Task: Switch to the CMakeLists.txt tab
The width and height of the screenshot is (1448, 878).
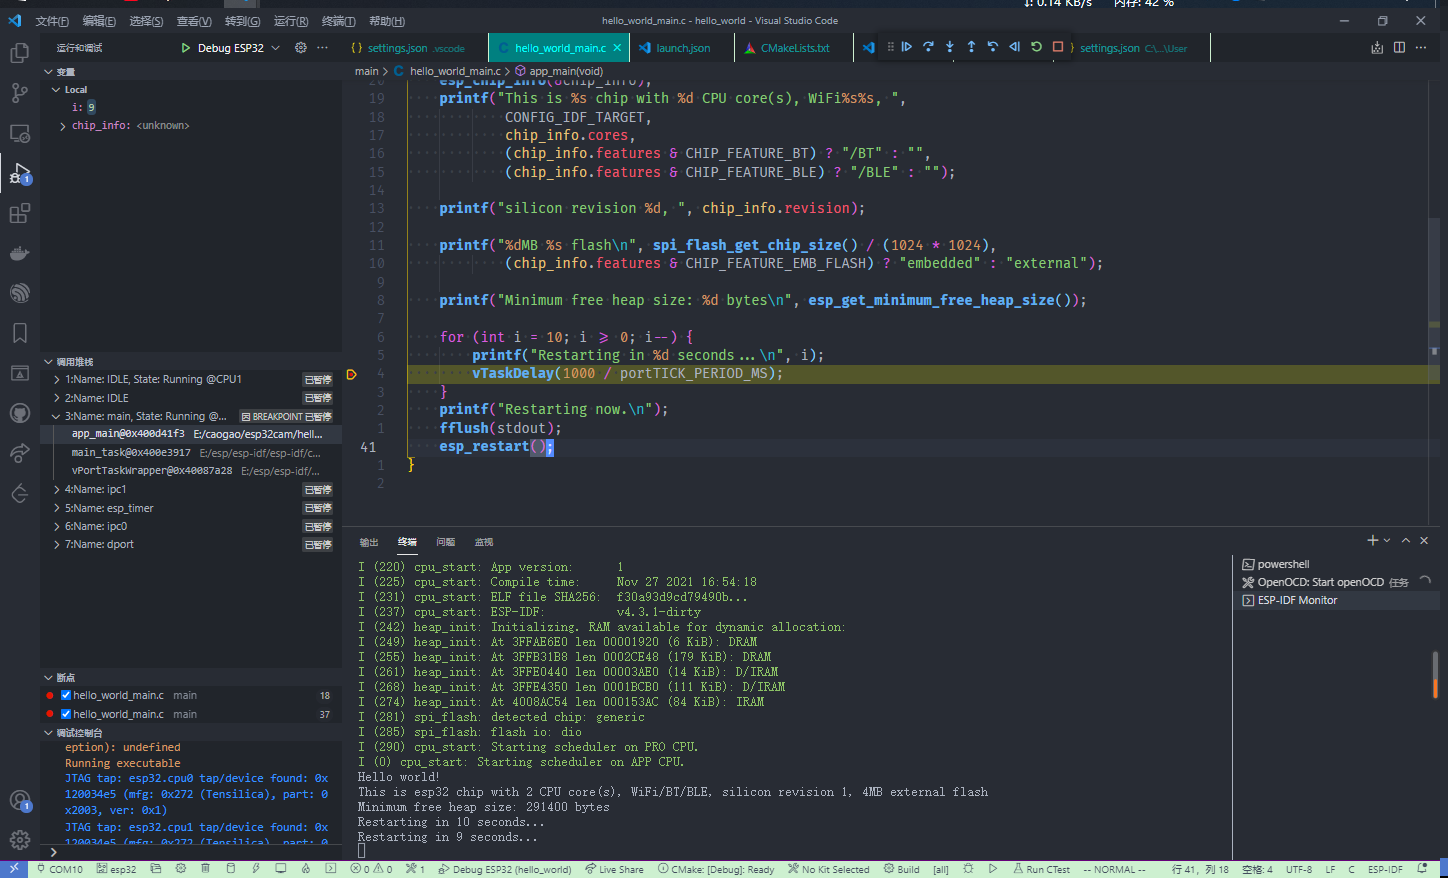Action: pyautogui.click(x=794, y=48)
